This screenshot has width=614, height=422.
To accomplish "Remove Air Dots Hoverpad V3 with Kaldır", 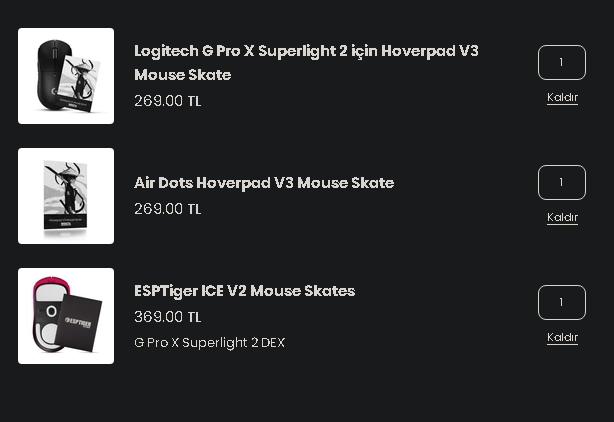I will click(x=562, y=218).
